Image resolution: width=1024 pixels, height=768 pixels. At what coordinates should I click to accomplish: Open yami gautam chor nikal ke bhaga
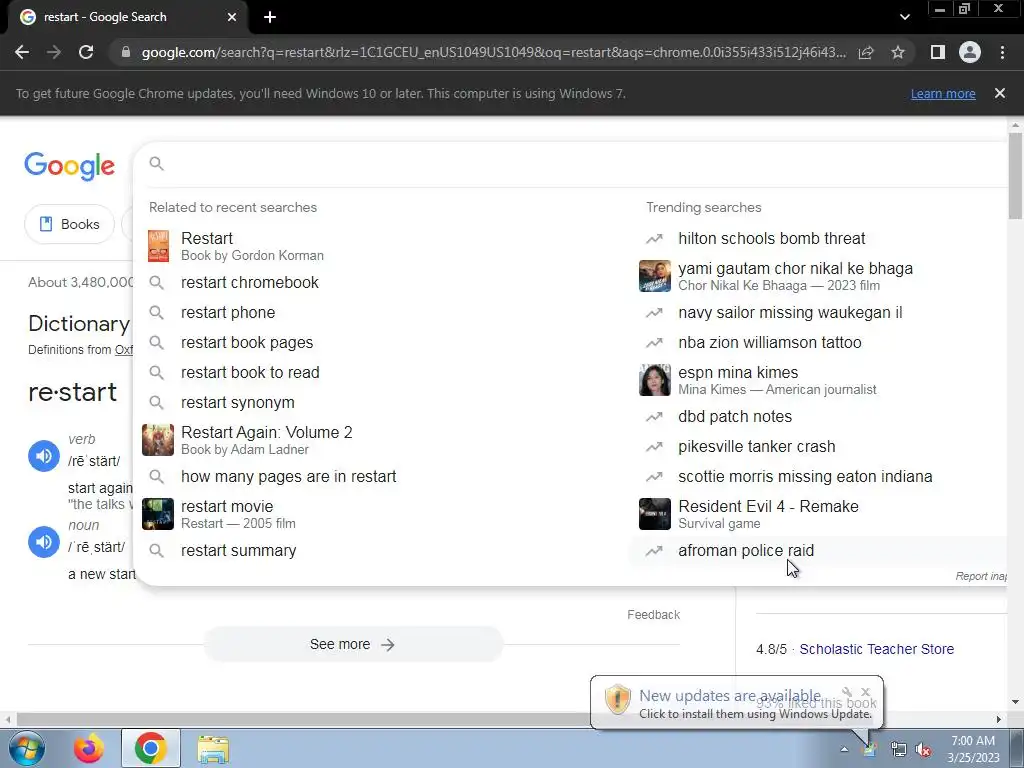820,276
